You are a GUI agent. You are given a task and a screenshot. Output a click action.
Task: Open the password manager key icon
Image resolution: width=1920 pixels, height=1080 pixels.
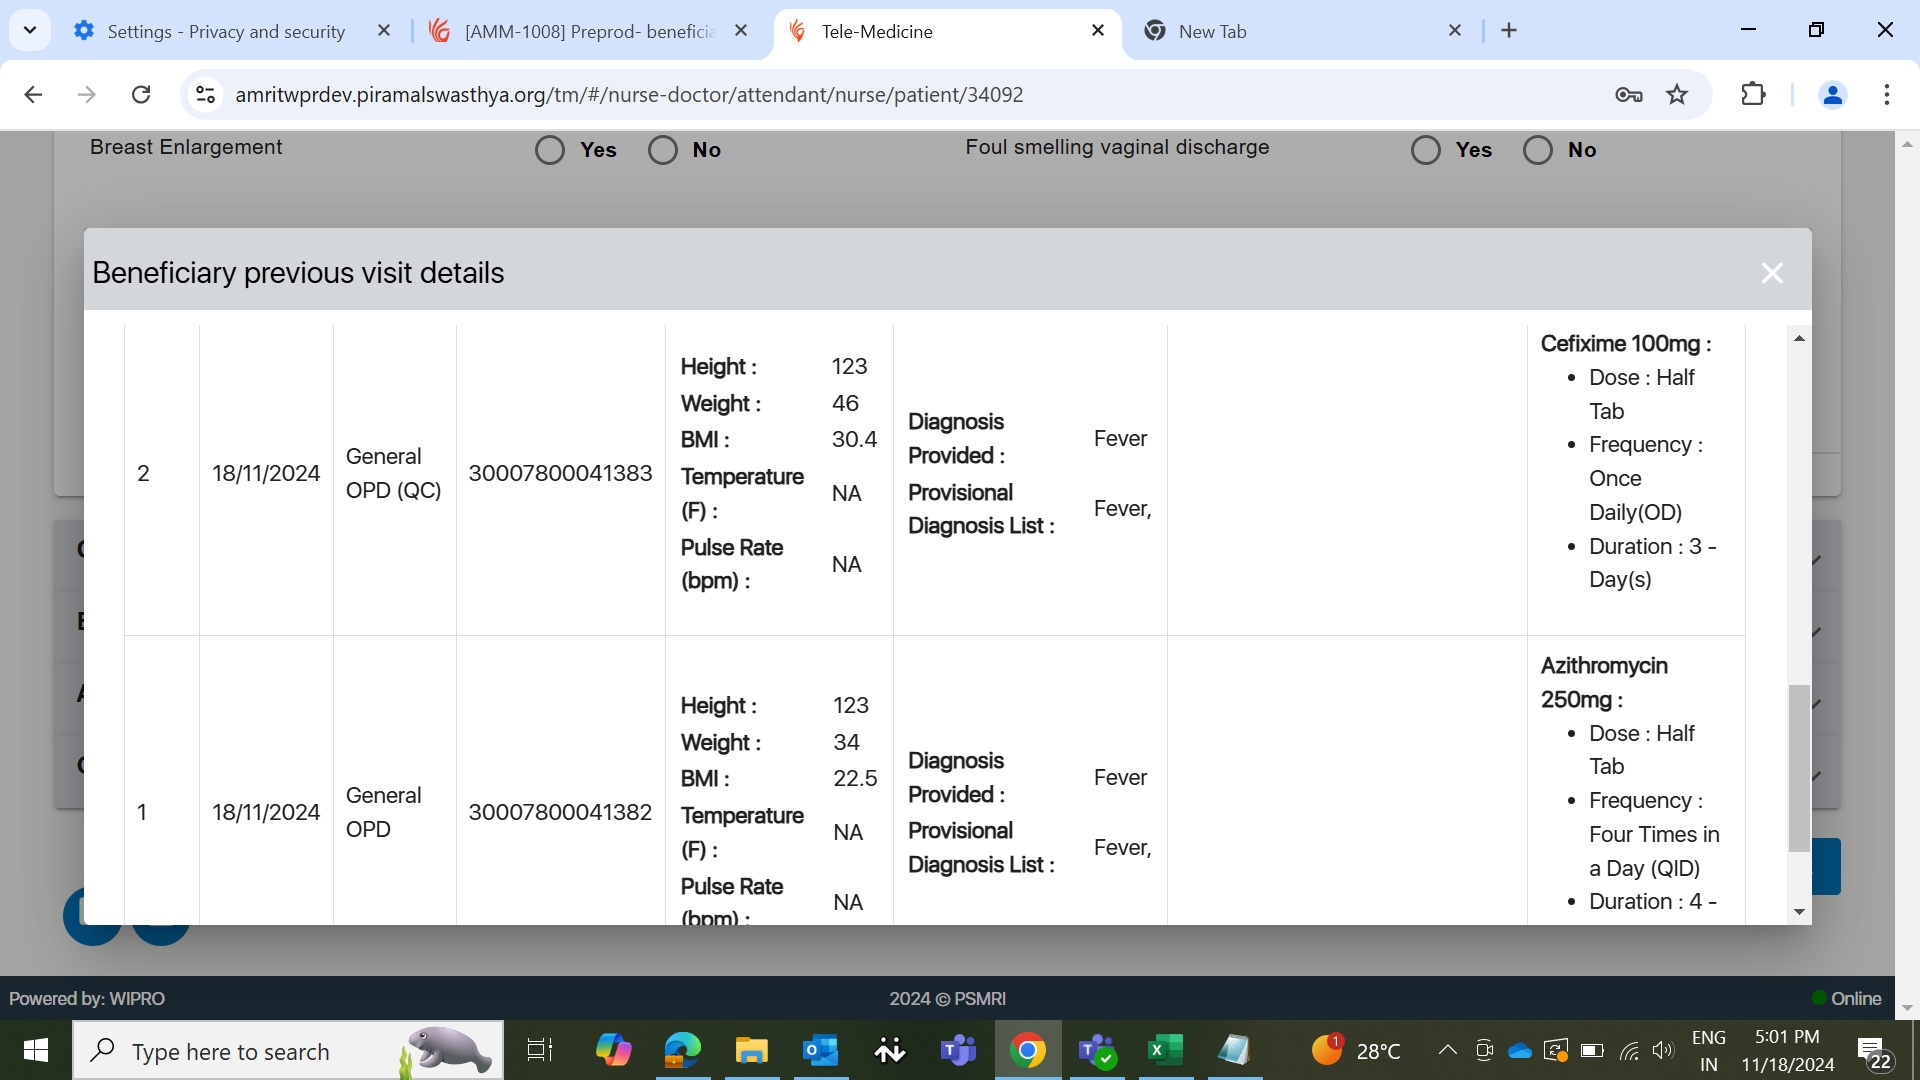click(1628, 95)
